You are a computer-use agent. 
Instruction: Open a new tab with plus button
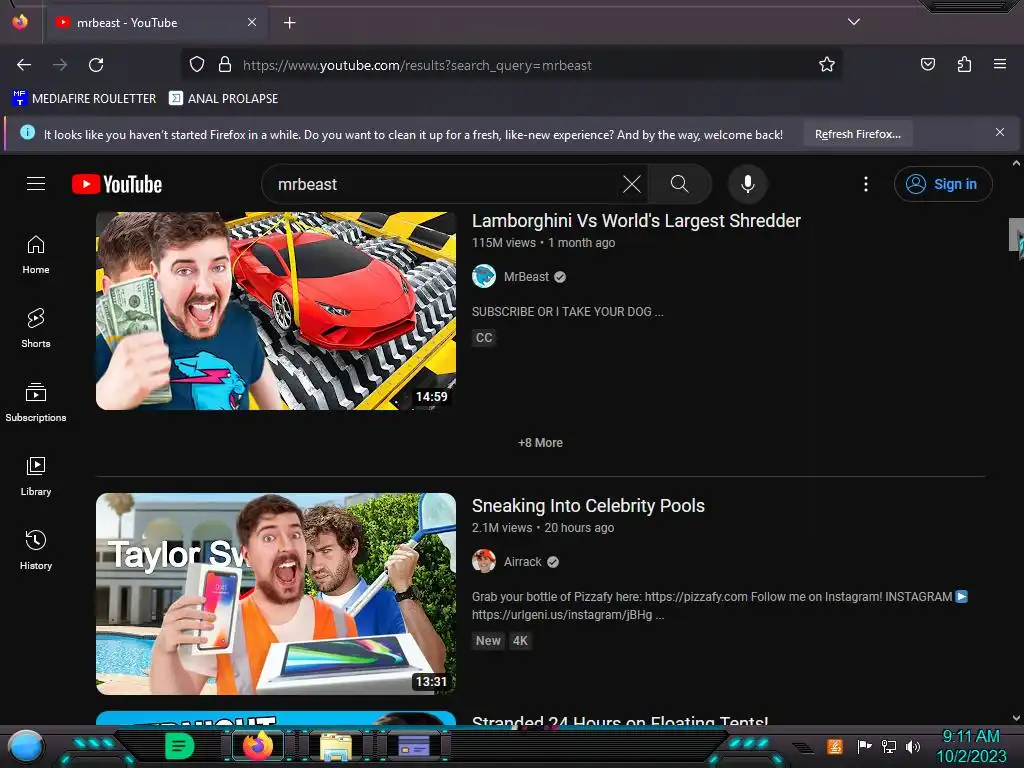pyautogui.click(x=289, y=23)
